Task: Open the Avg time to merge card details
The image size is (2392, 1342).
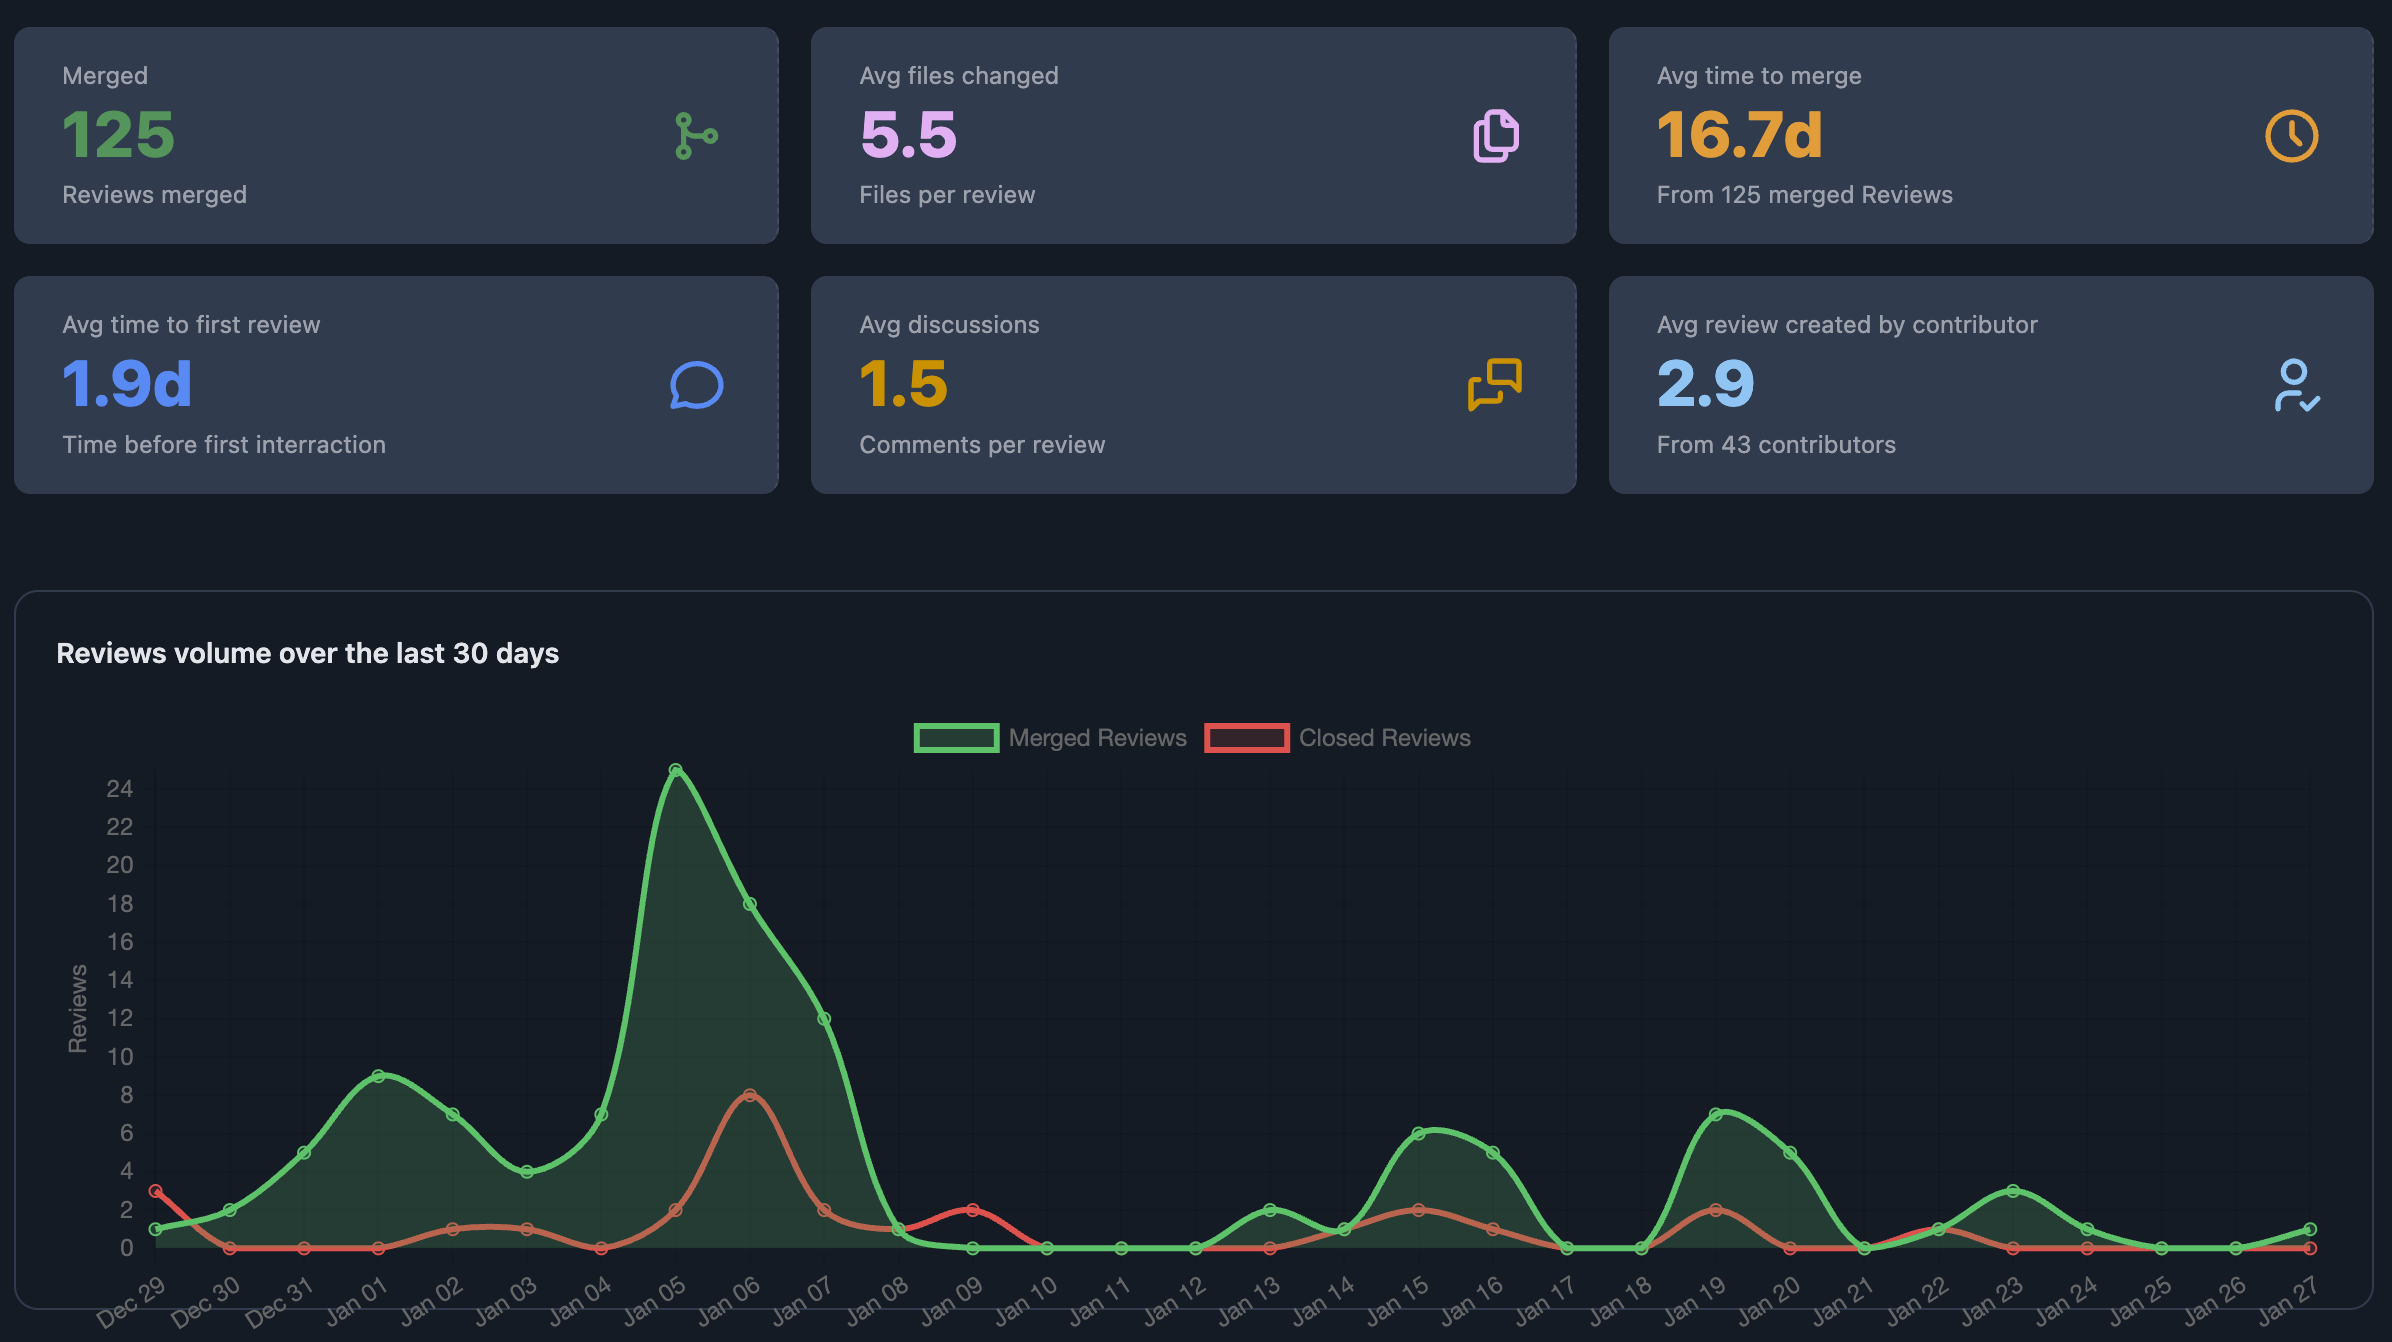Action: coord(1990,136)
